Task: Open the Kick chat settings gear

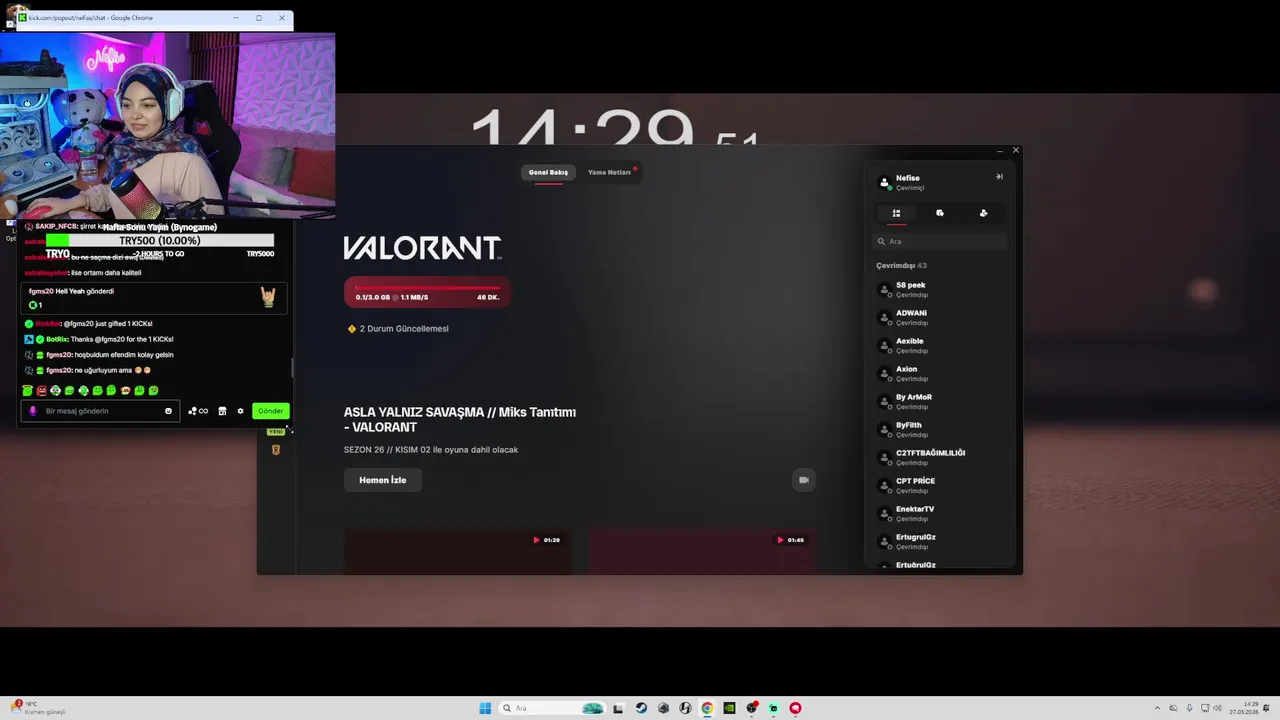Action: point(240,411)
